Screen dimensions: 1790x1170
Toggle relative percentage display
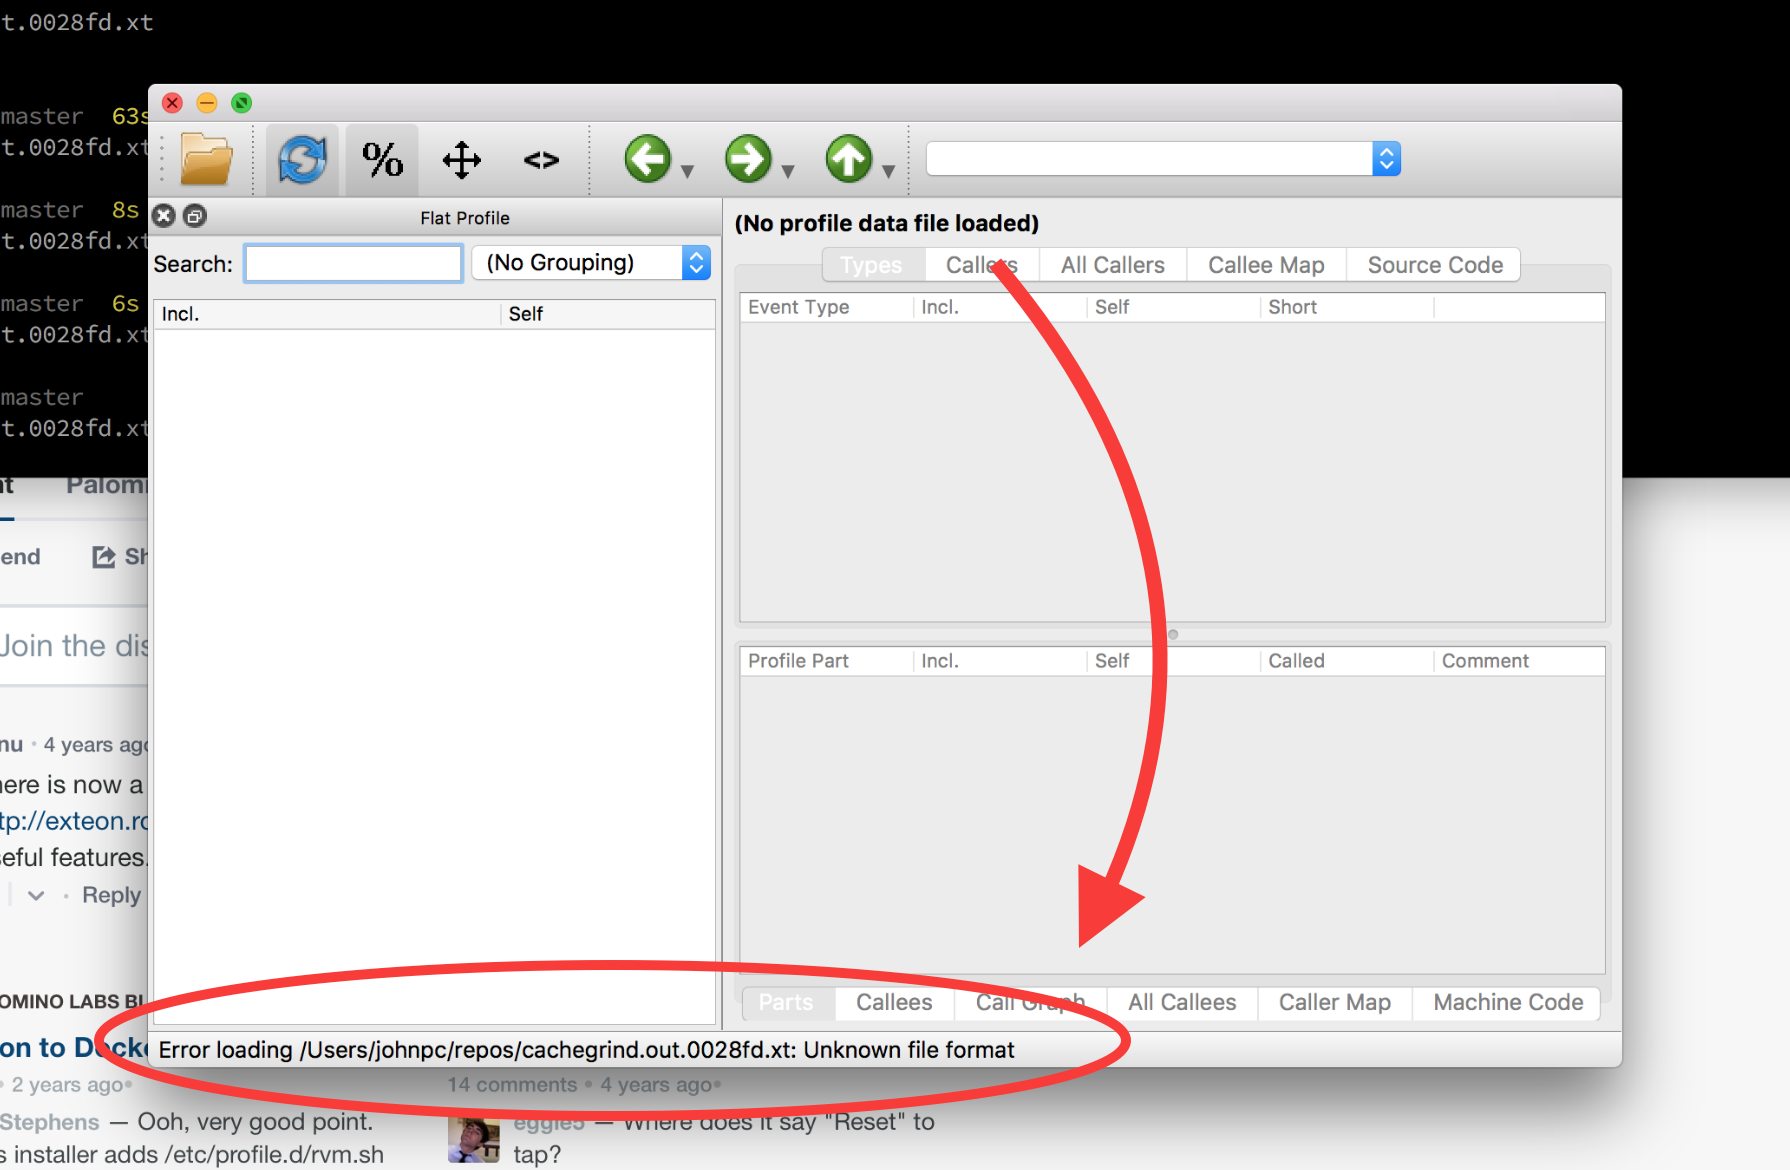(x=382, y=159)
